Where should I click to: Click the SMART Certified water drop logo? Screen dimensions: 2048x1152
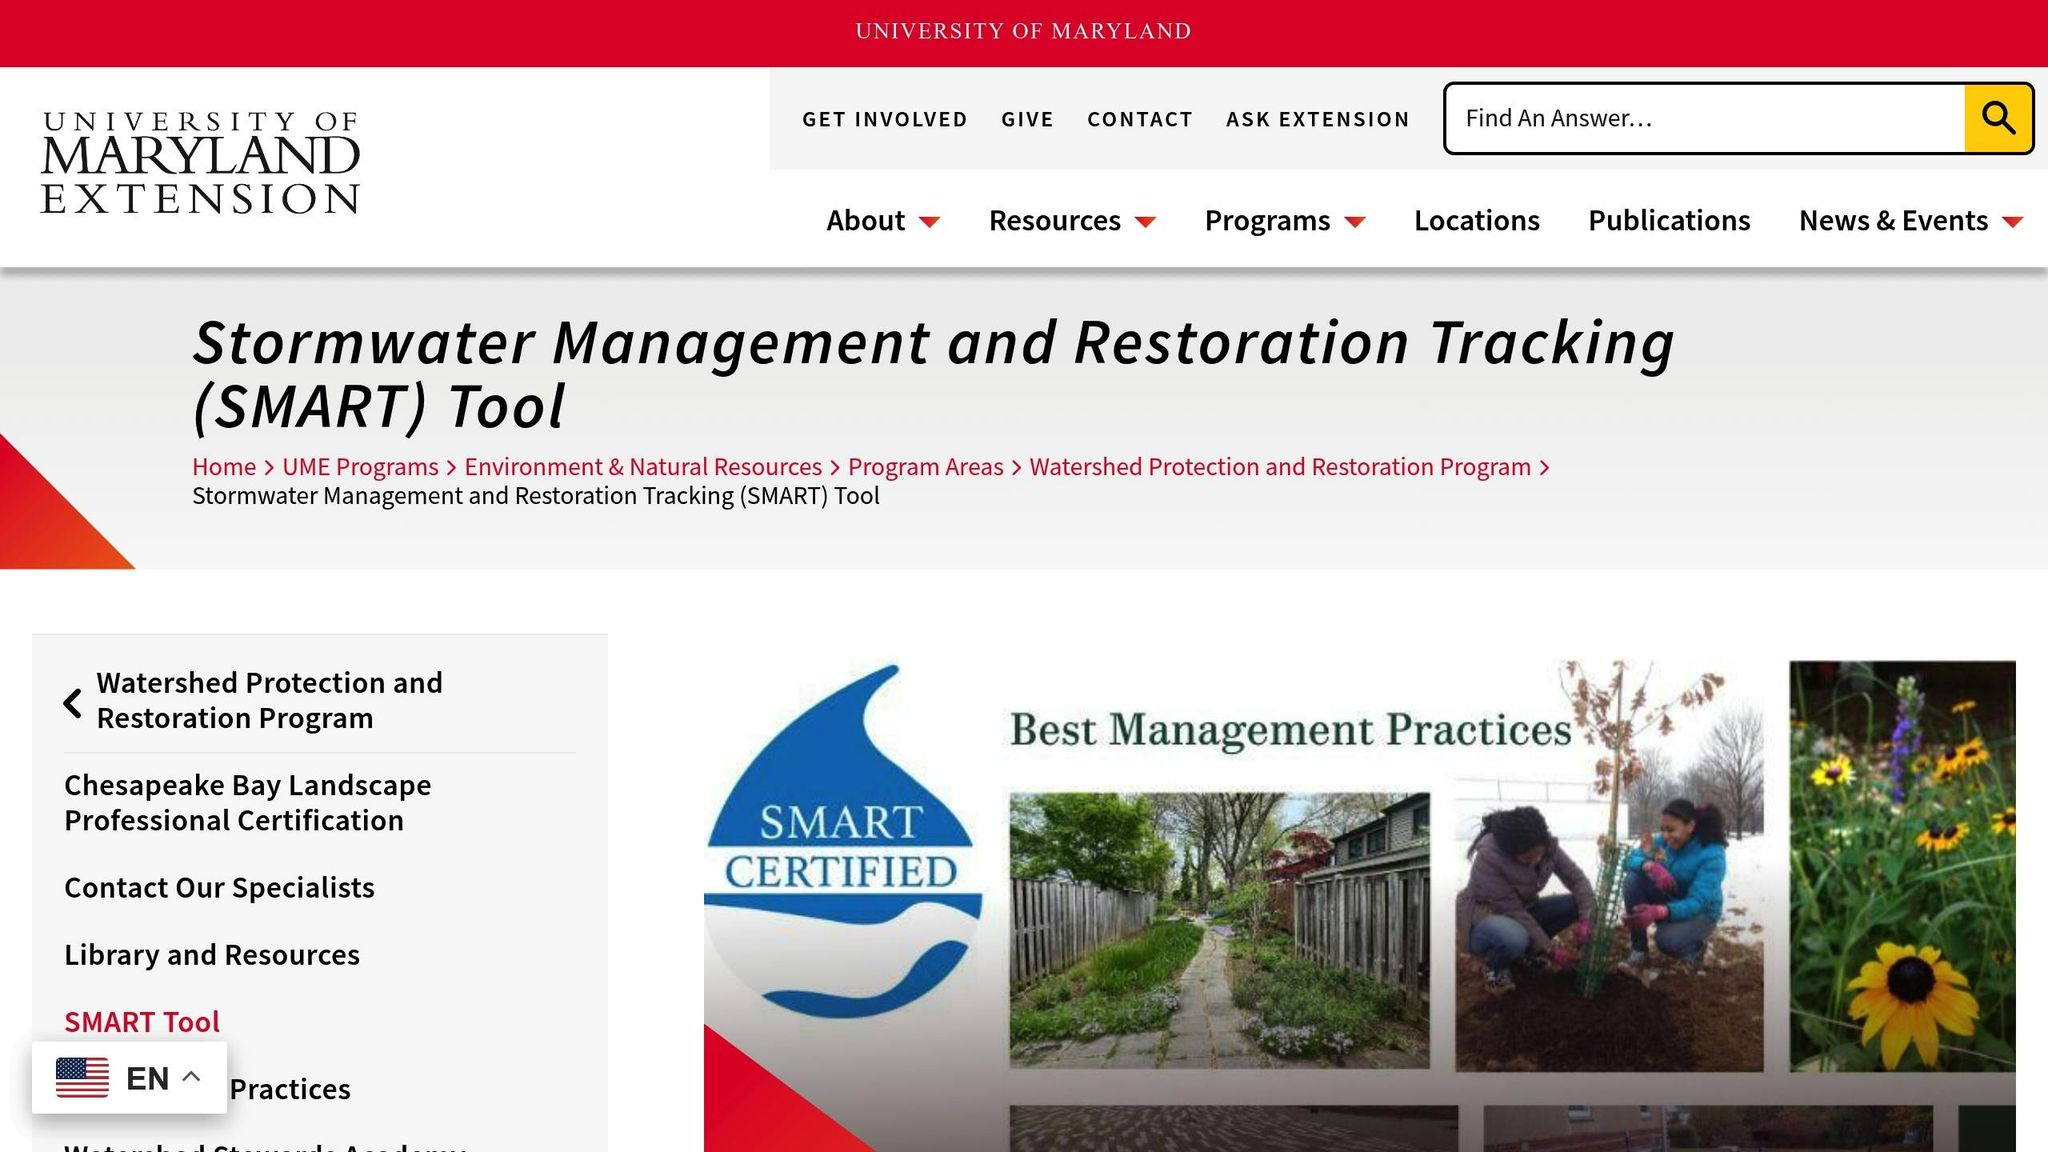coord(842,842)
